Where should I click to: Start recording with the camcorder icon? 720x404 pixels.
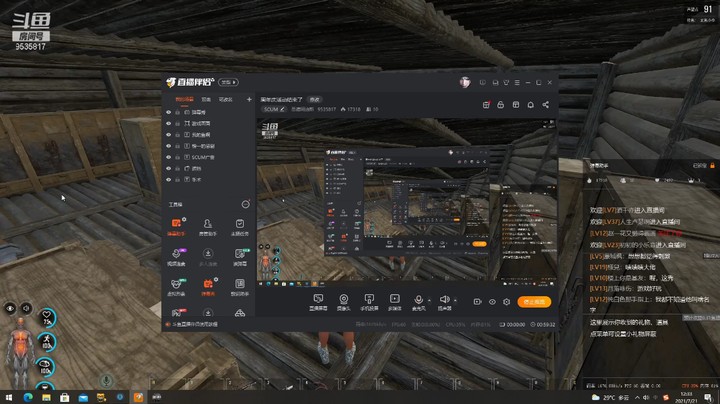click(478, 302)
